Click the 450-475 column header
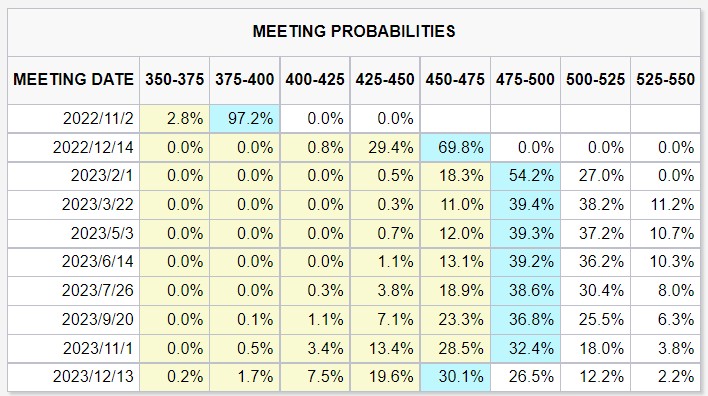708x396 pixels. (455, 79)
